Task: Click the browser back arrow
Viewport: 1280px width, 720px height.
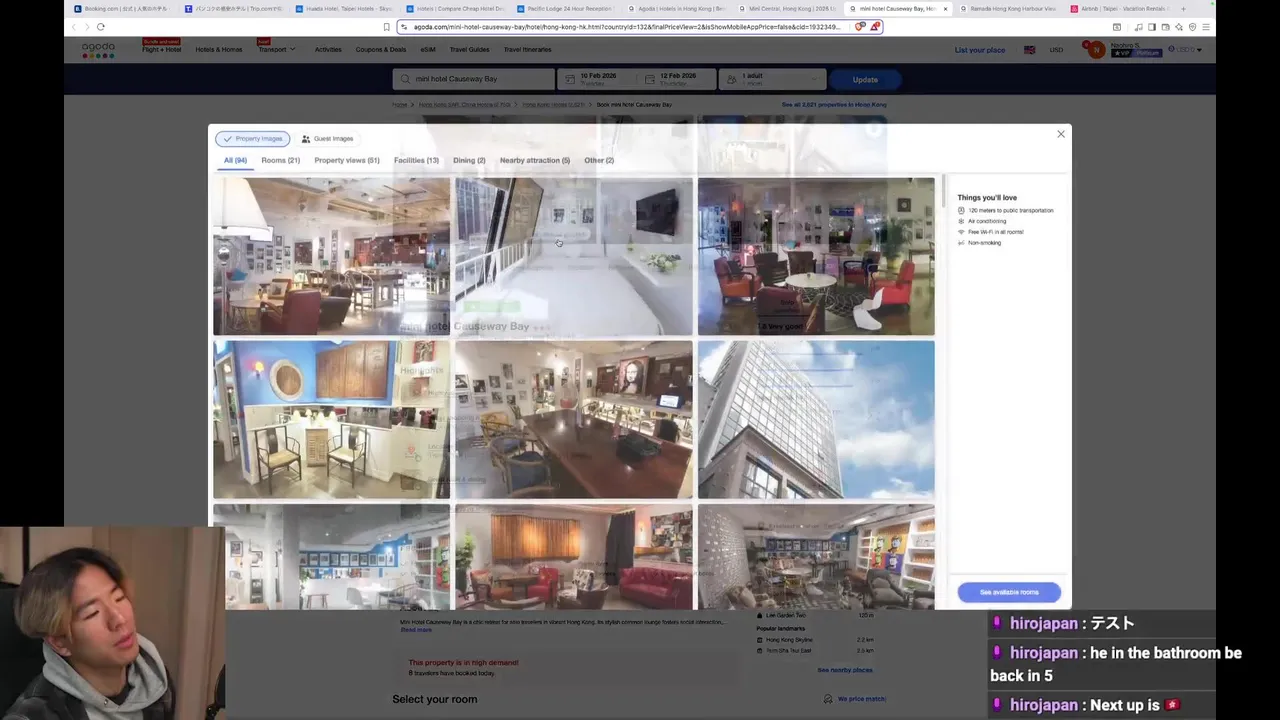Action: (73, 27)
